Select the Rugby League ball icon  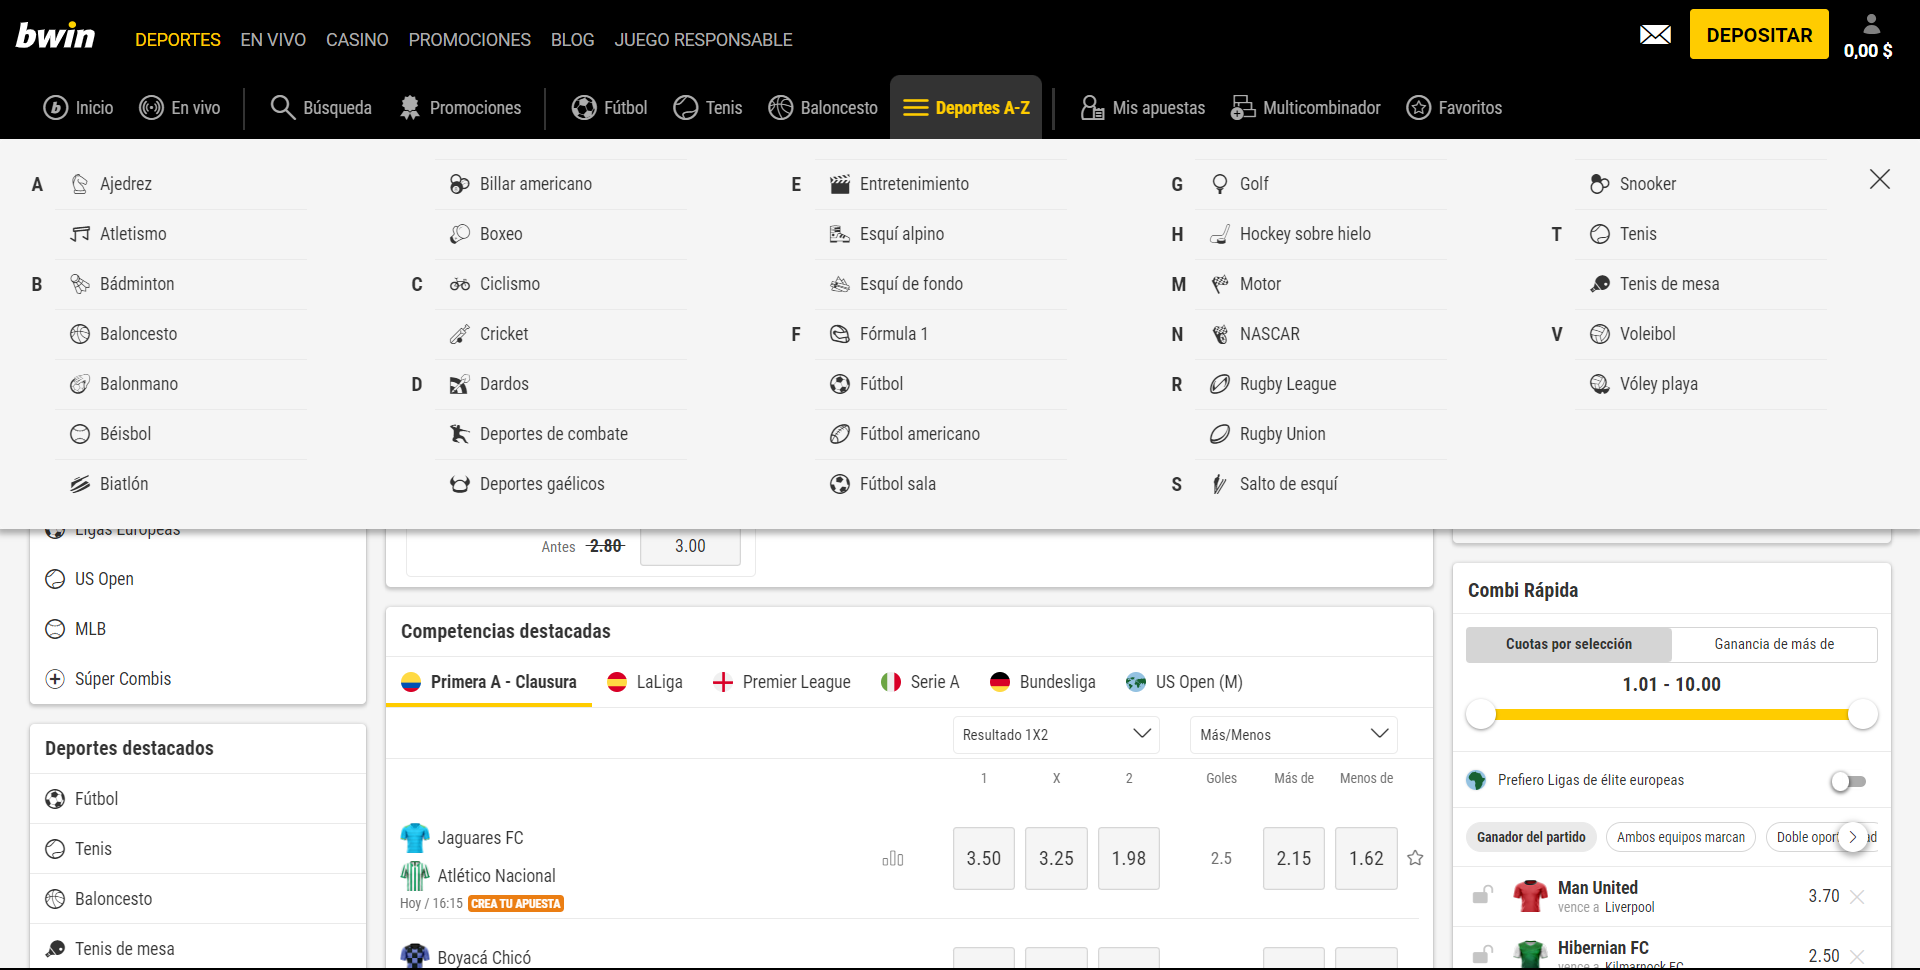click(1220, 384)
